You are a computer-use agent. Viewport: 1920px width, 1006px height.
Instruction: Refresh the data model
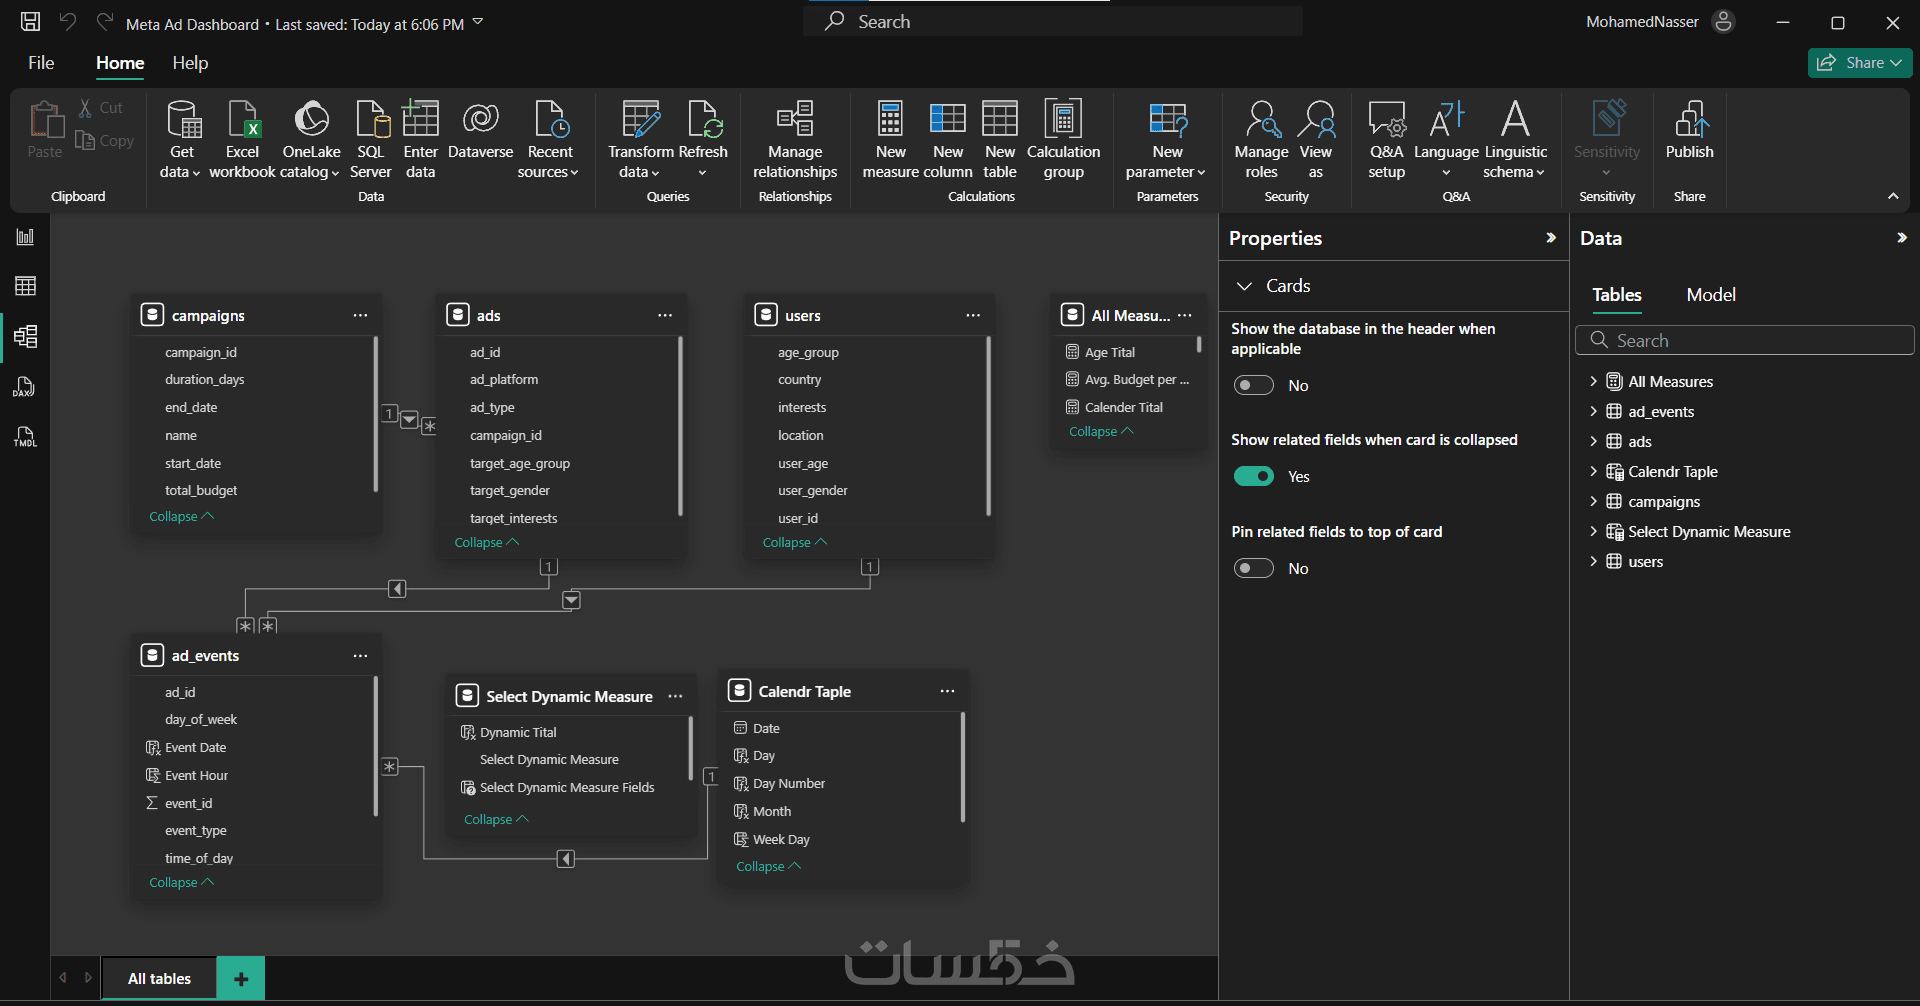tap(703, 139)
